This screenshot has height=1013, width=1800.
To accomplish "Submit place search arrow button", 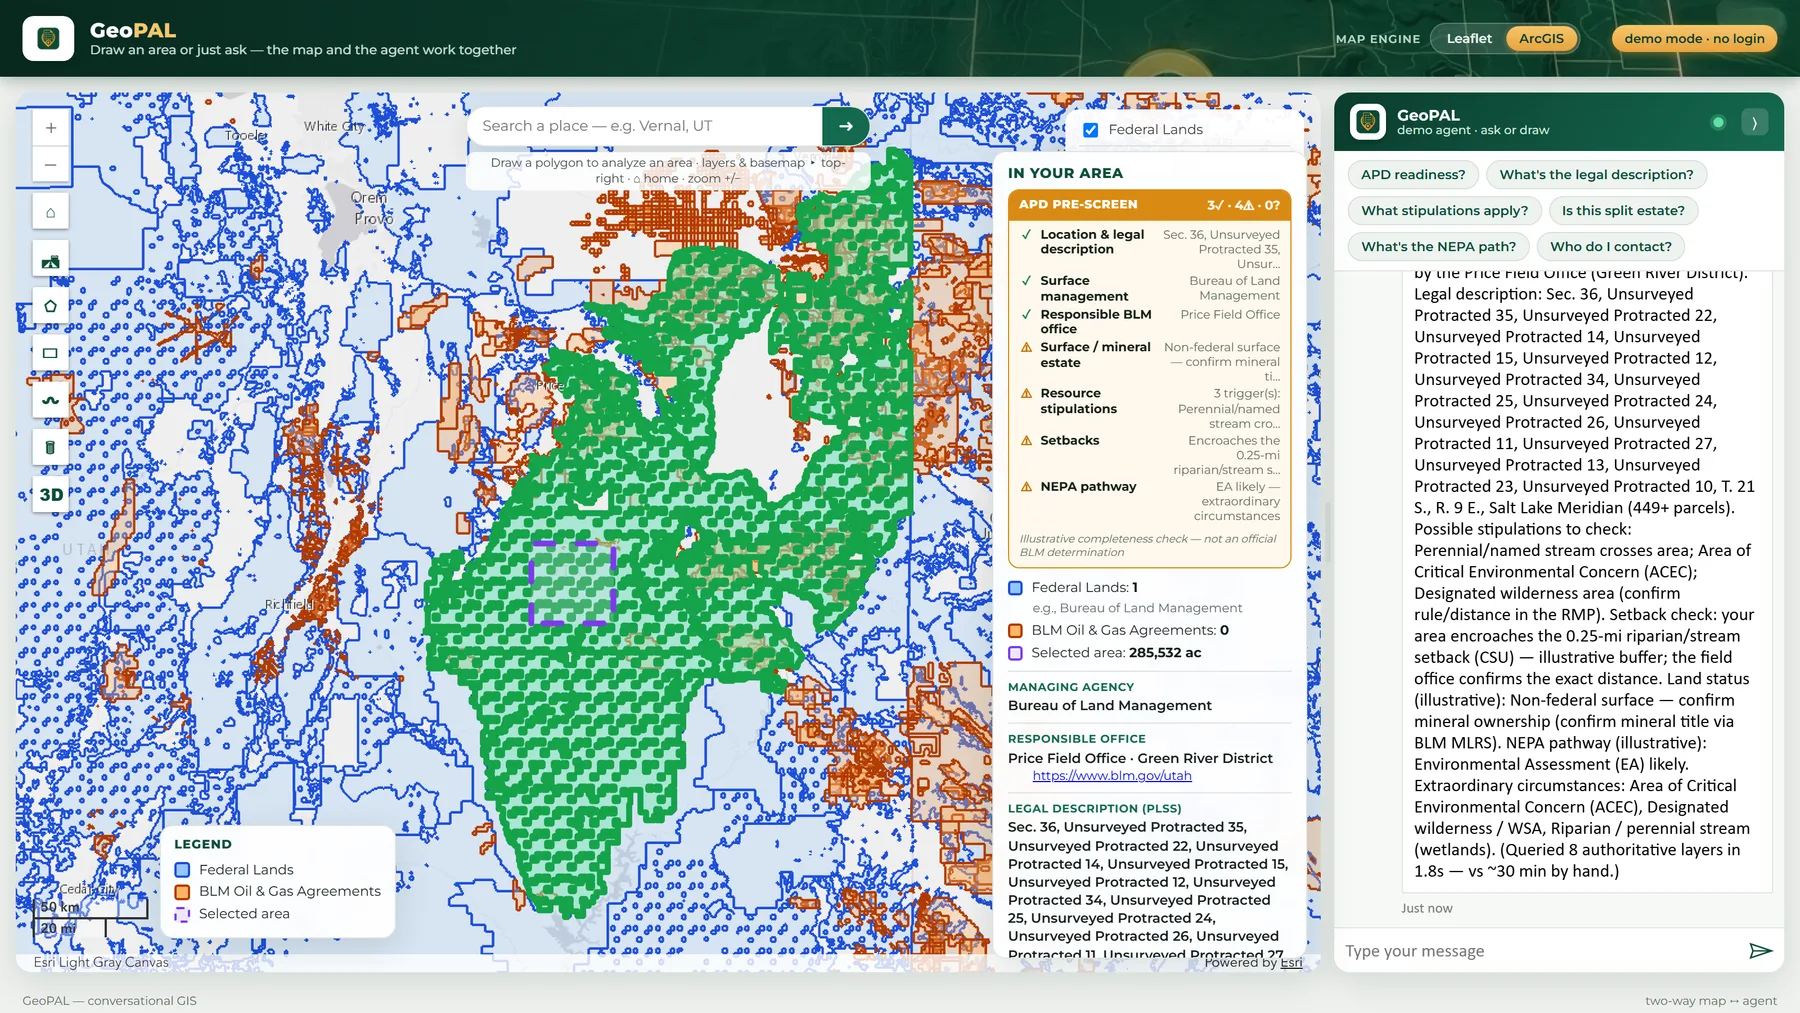I will pyautogui.click(x=846, y=126).
